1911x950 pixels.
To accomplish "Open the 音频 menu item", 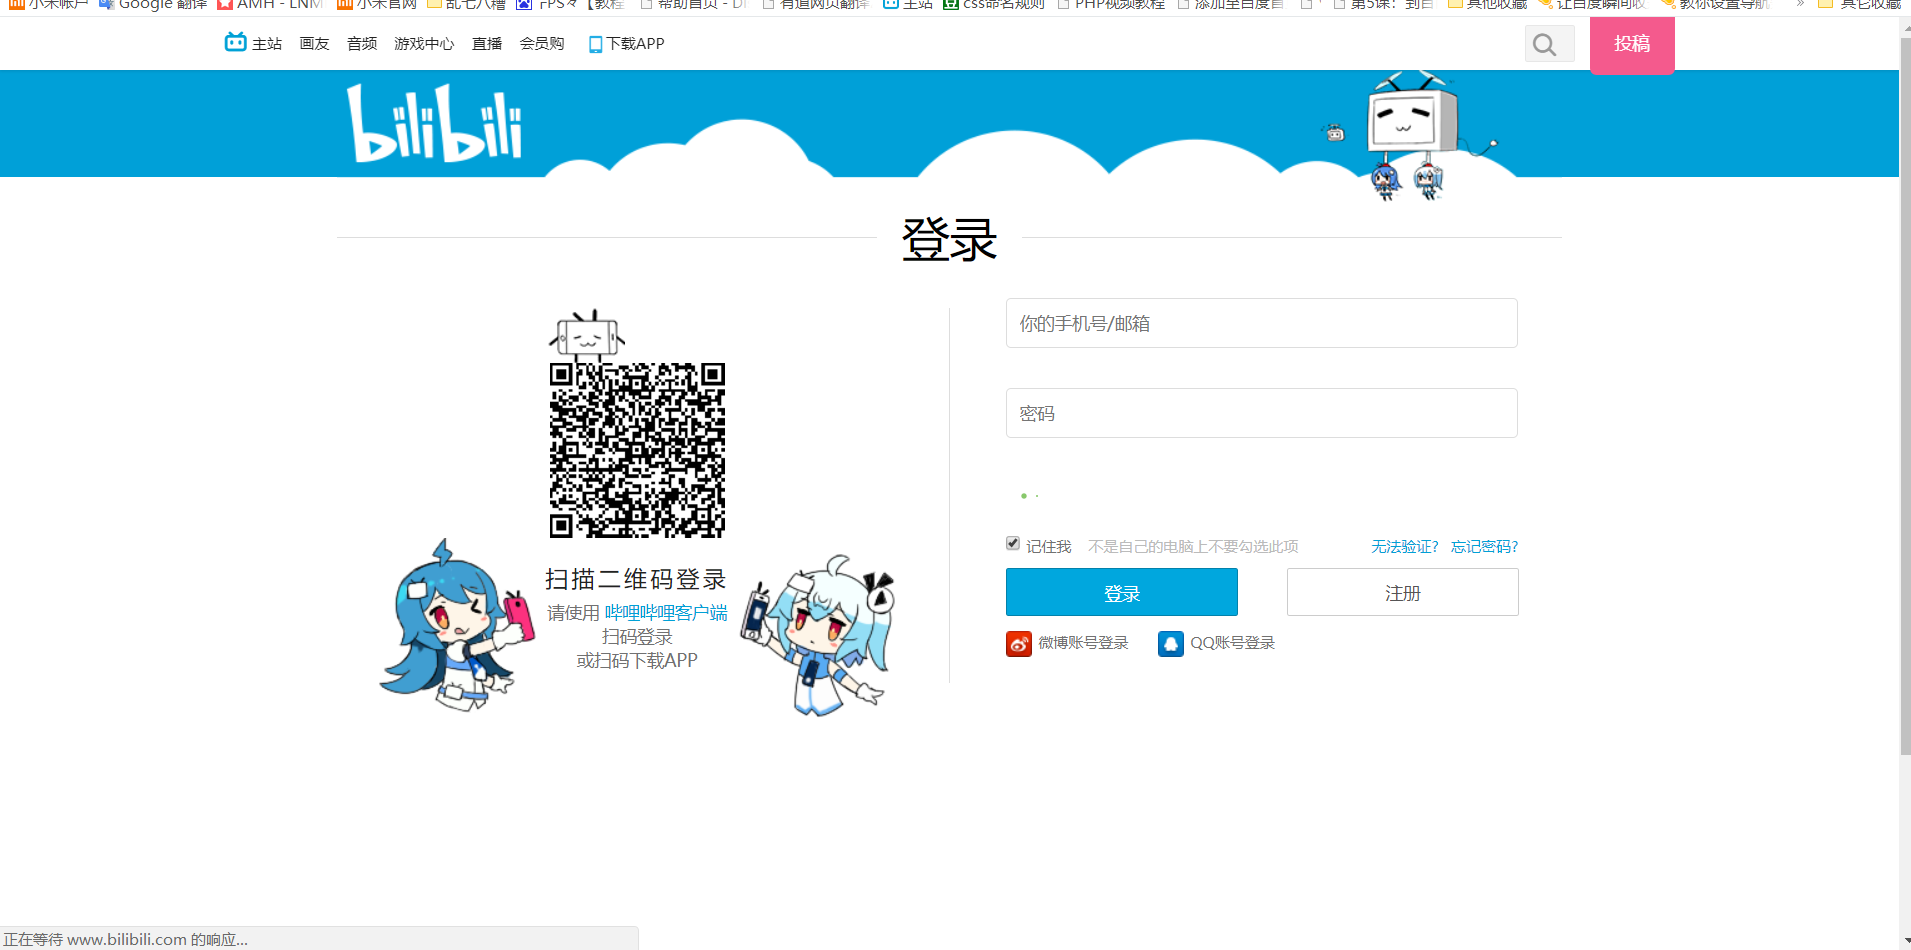I will point(362,44).
